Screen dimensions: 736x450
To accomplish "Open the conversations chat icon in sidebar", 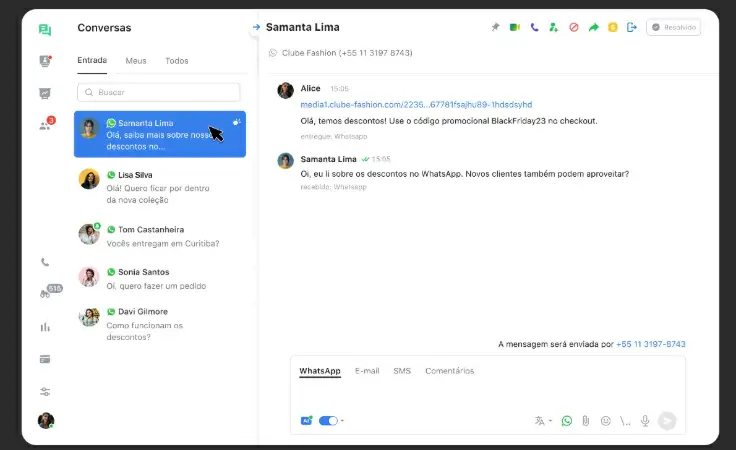I will click(45, 30).
